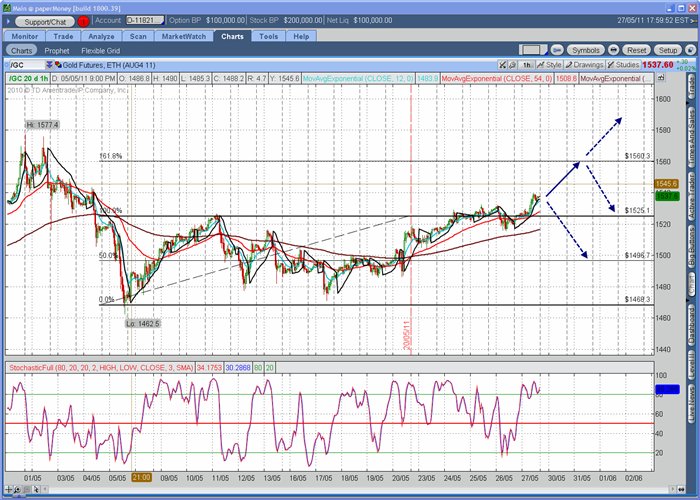Image resolution: width=700 pixels, height=500 pixels.
Task: Open the Studies menu
Action: click(623, 65)
